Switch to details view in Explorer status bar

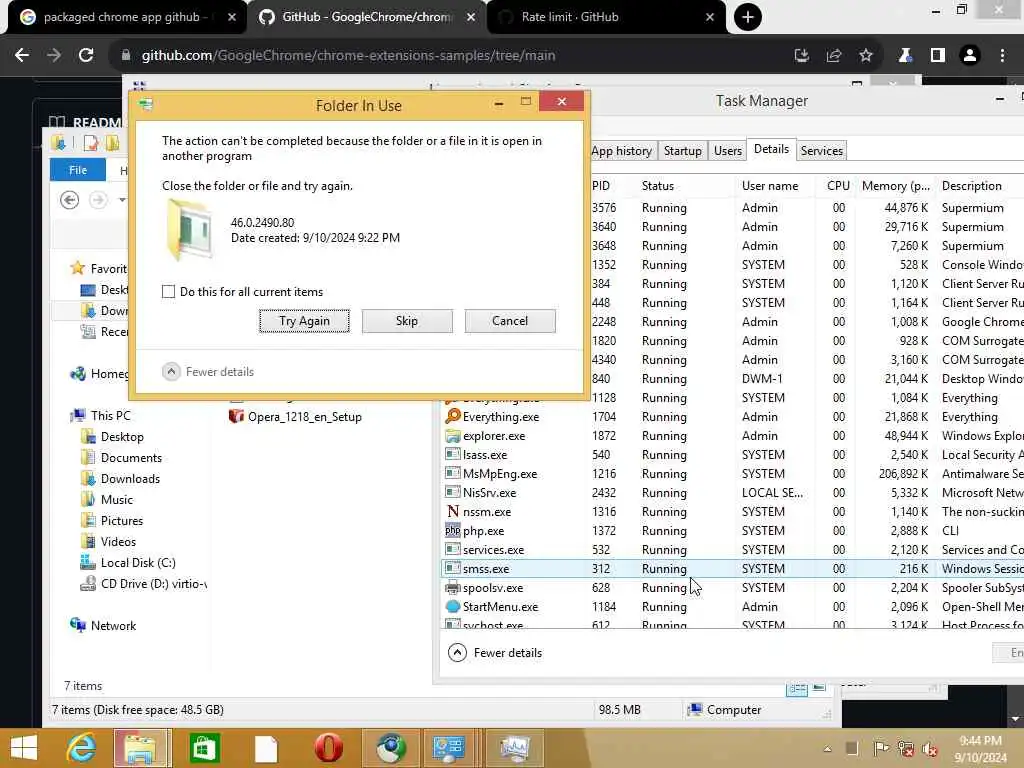[797, 689]
